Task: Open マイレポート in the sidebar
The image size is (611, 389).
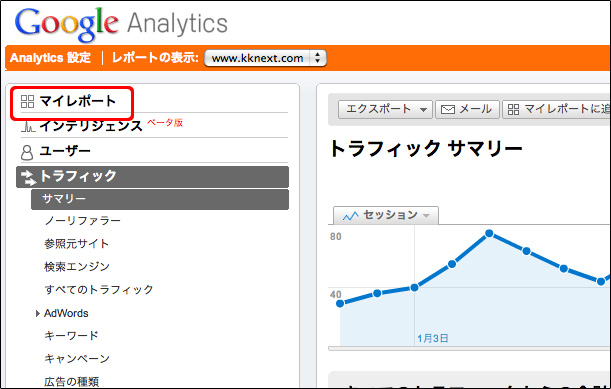Action: click(78, 101)
